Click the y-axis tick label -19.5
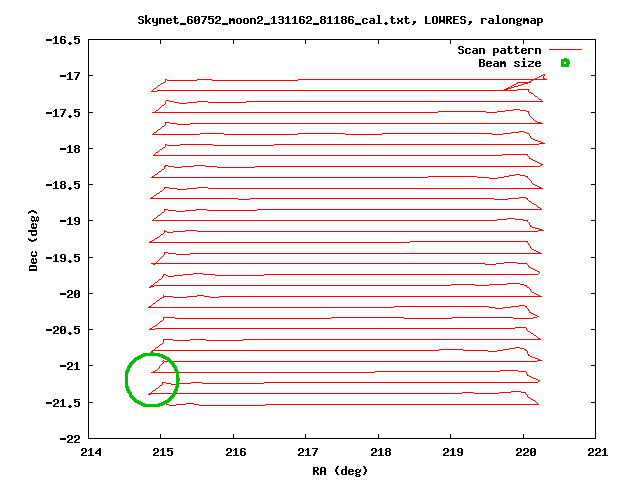Image resolution: width=640 pixels, height=480 pixels. [63, 258]
